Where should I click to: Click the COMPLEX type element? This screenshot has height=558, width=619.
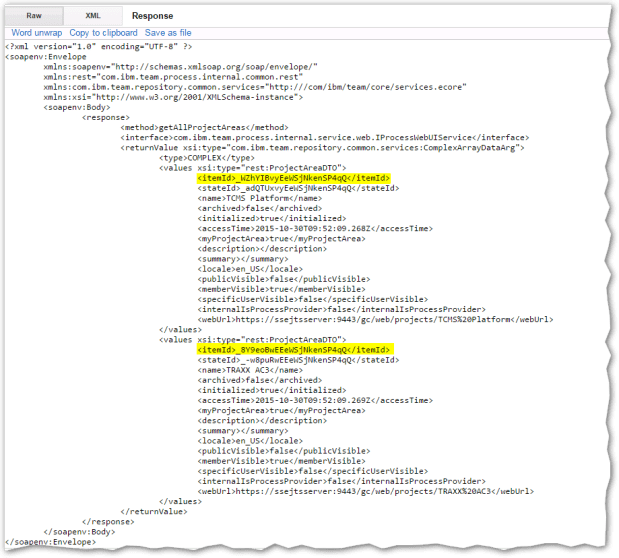click(x=202, y=158)
